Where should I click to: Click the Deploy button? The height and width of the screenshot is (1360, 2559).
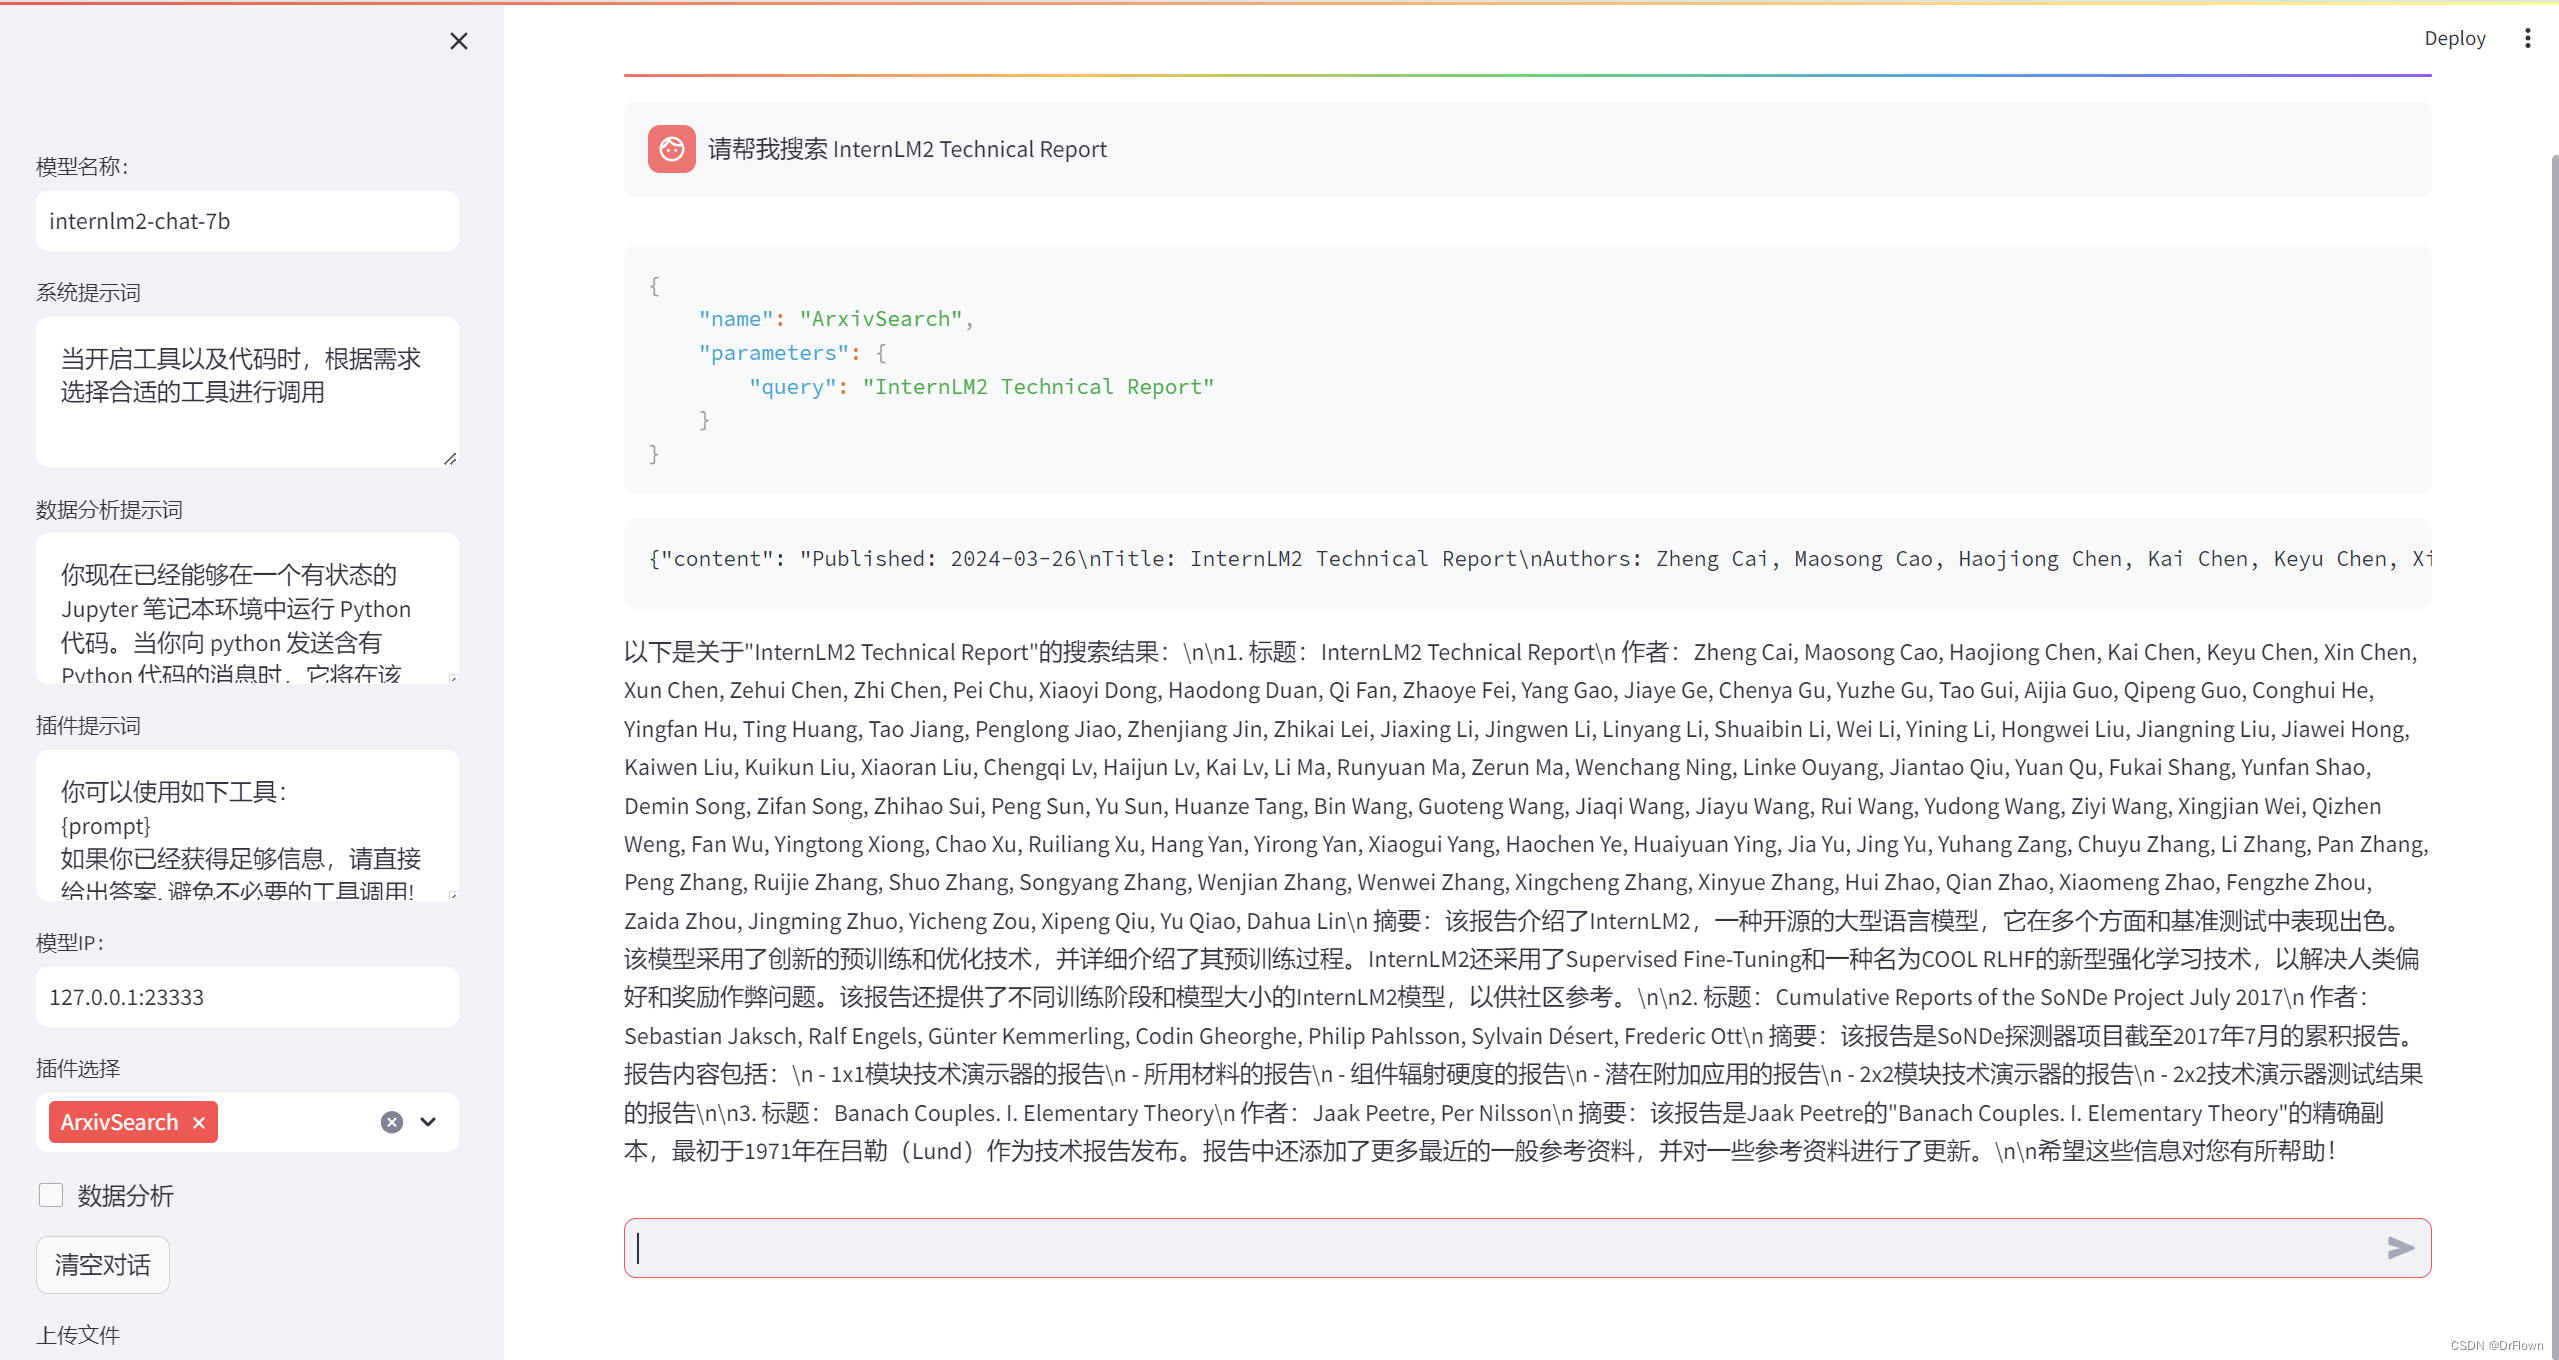pyautogui.click(x=2454, y=38)
